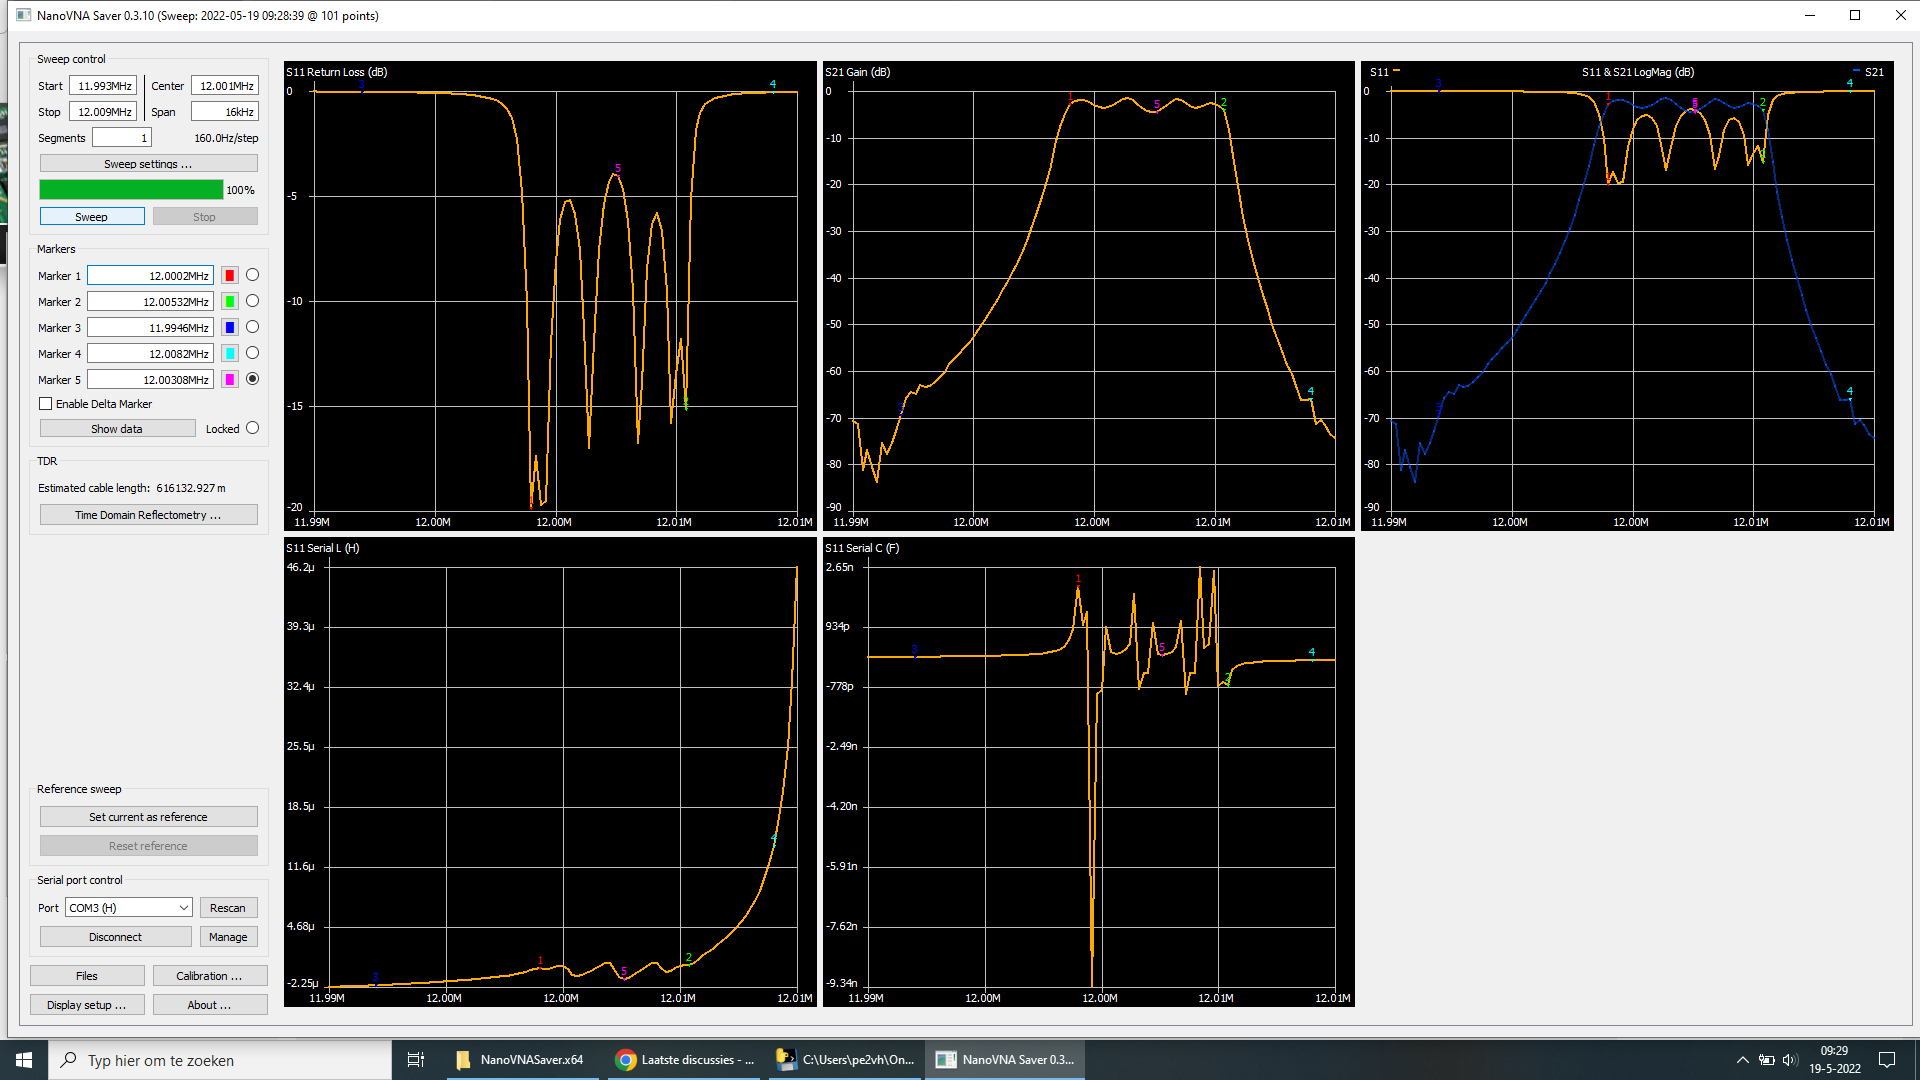Screen dimensions: 1920x1080
Task: Pick Marker 4 cyan color swatch
Action: tap(230, 353)
